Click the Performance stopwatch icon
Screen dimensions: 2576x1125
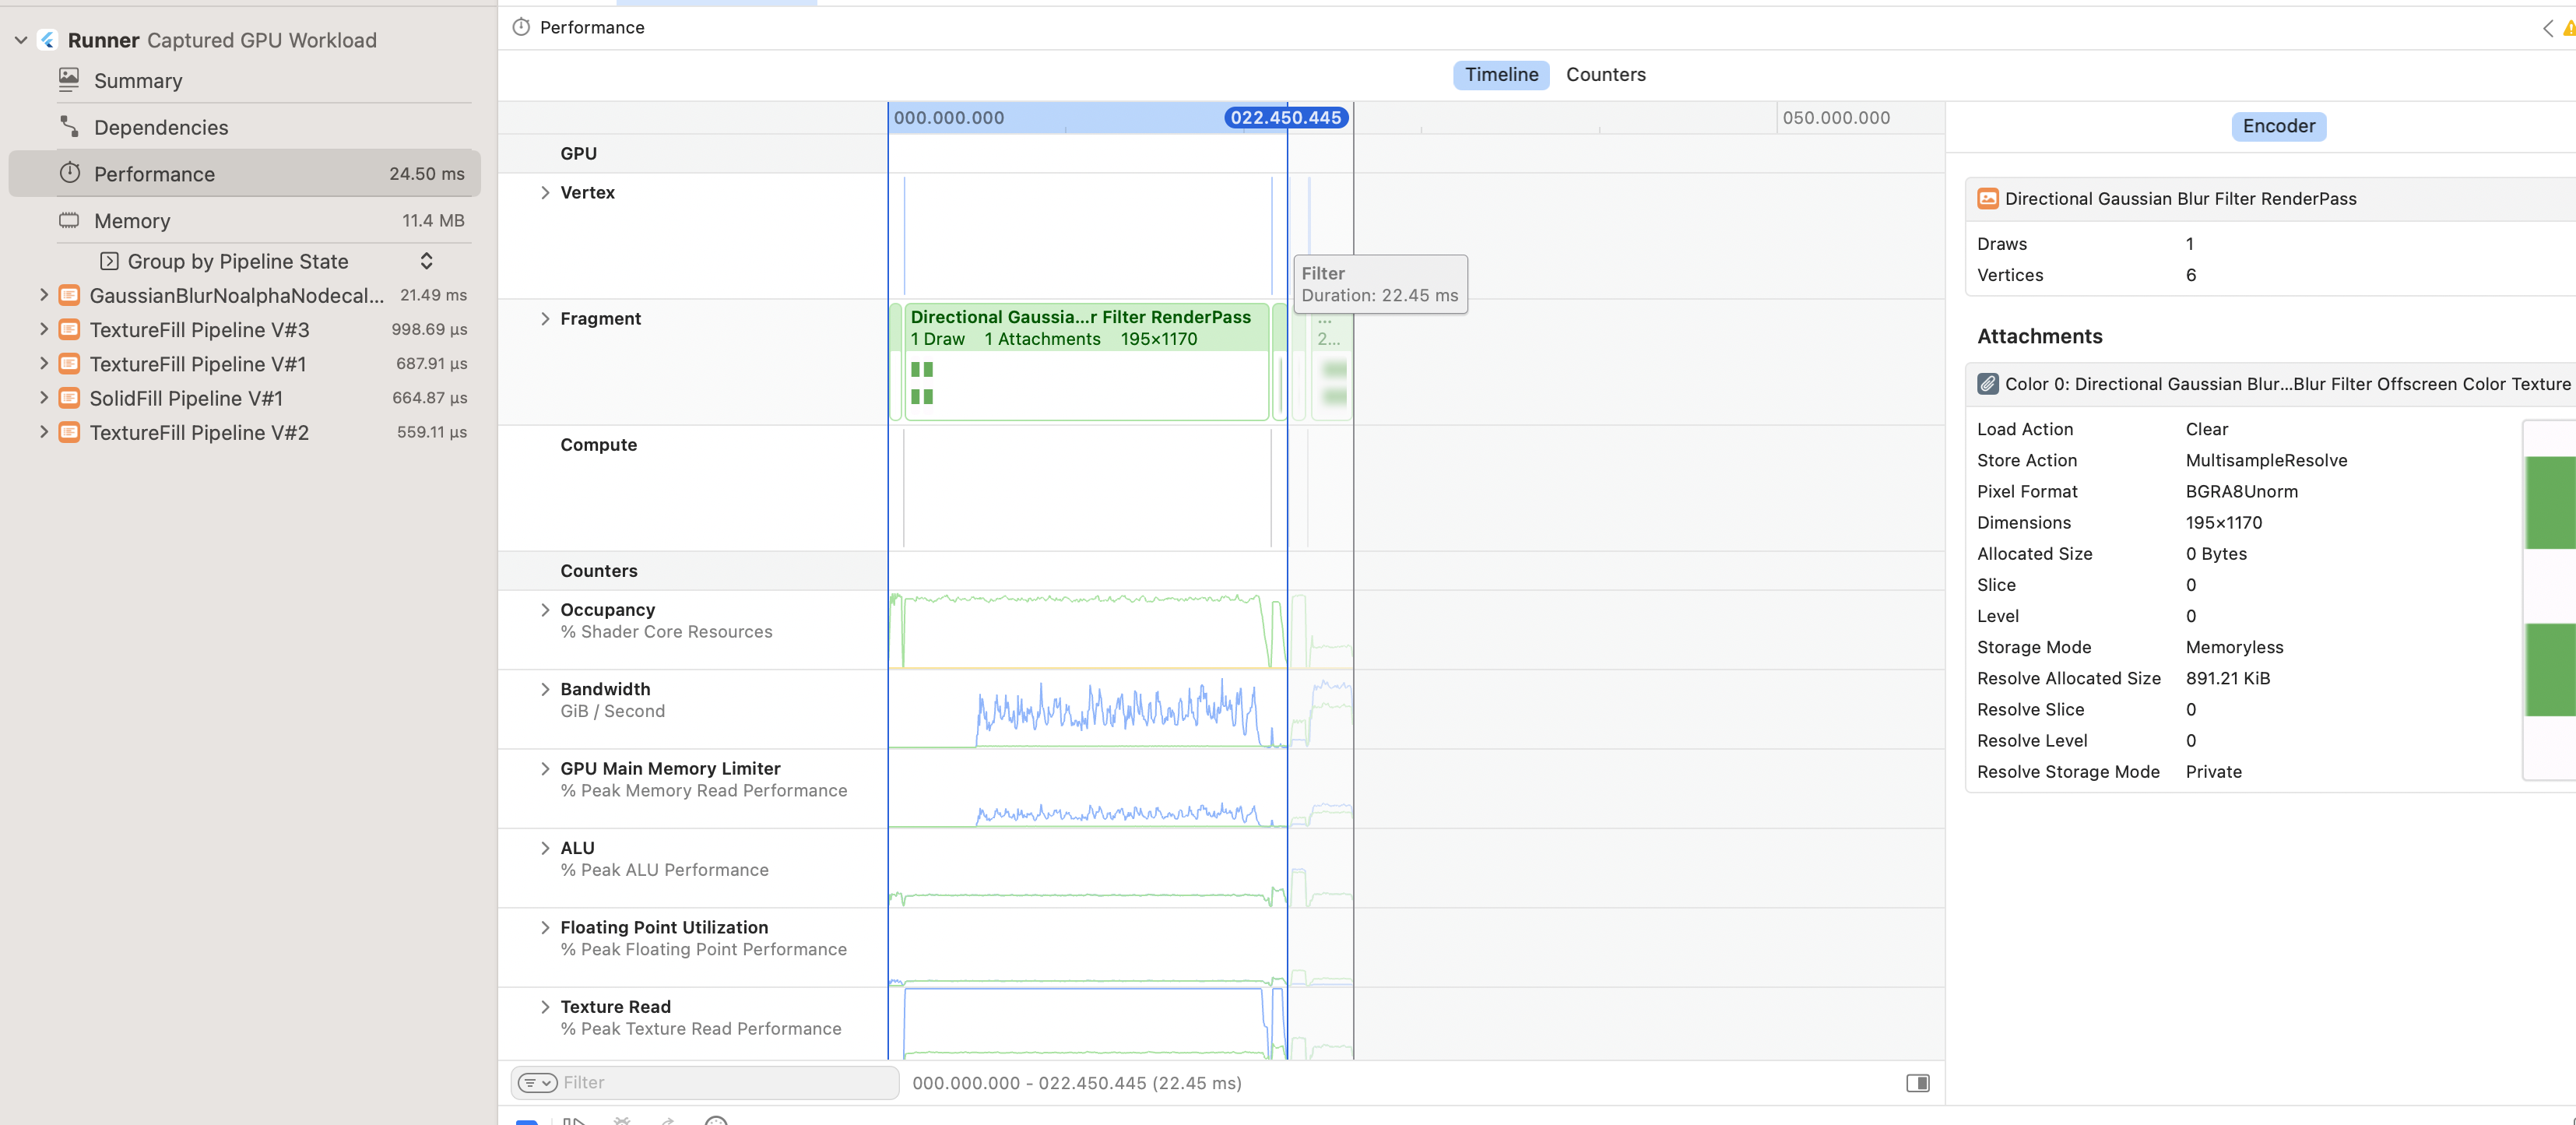pos(69,172)
